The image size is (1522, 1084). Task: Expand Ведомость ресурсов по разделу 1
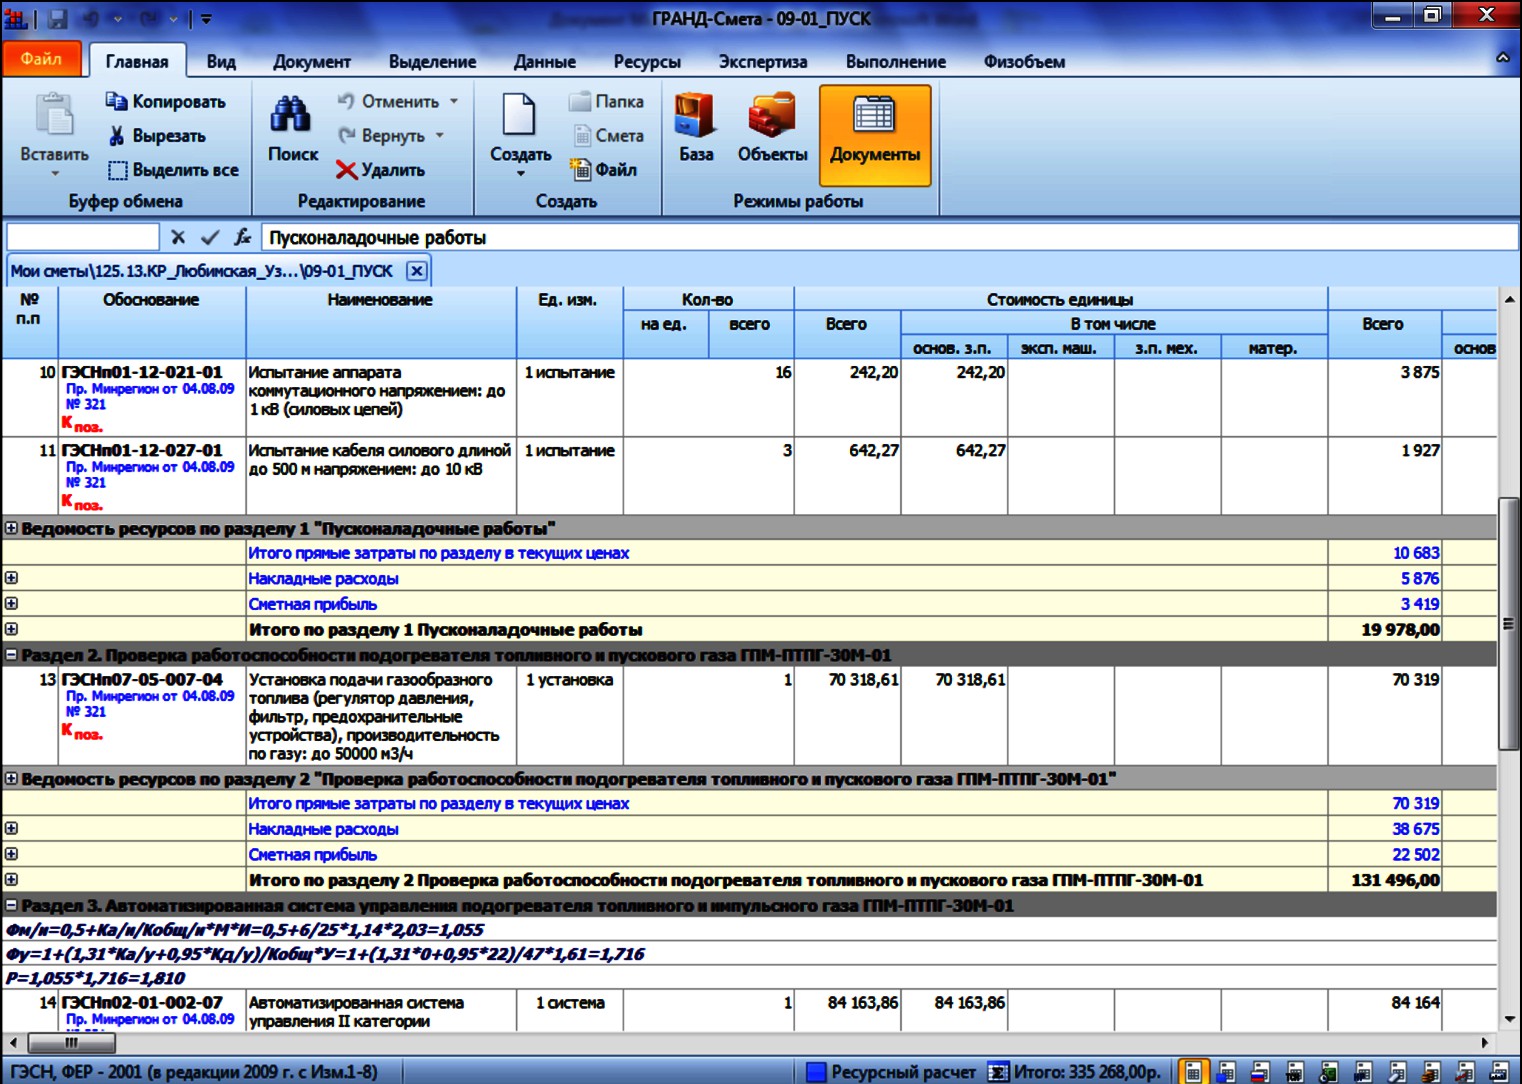click(x=11, y=528)
